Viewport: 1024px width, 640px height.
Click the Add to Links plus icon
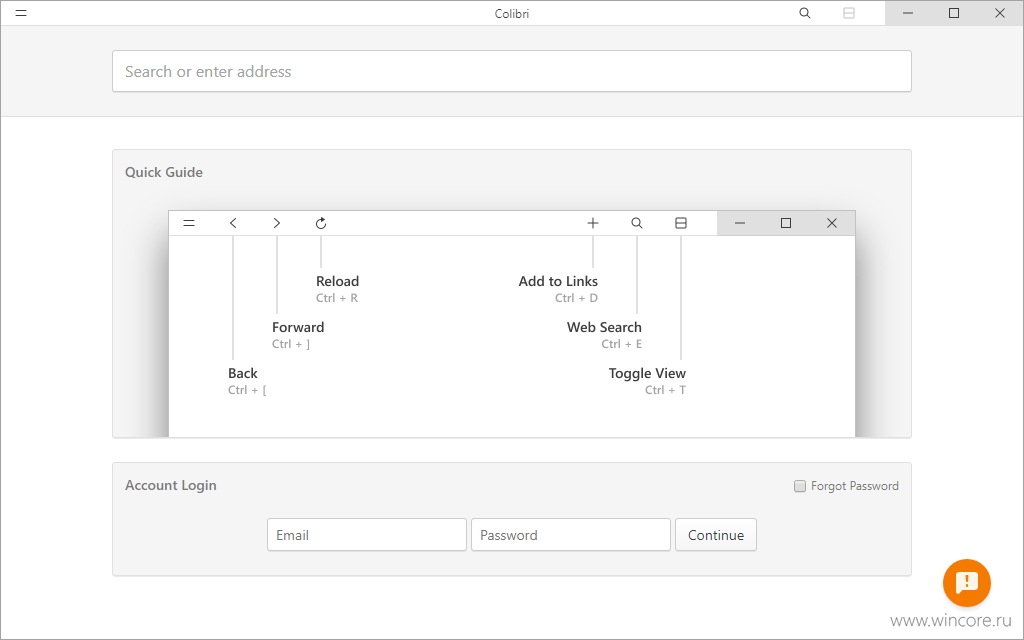[x=593, y=223]
